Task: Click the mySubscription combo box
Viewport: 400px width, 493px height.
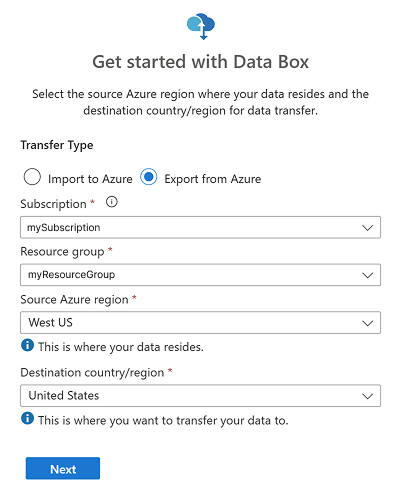Action: (200, 227)
